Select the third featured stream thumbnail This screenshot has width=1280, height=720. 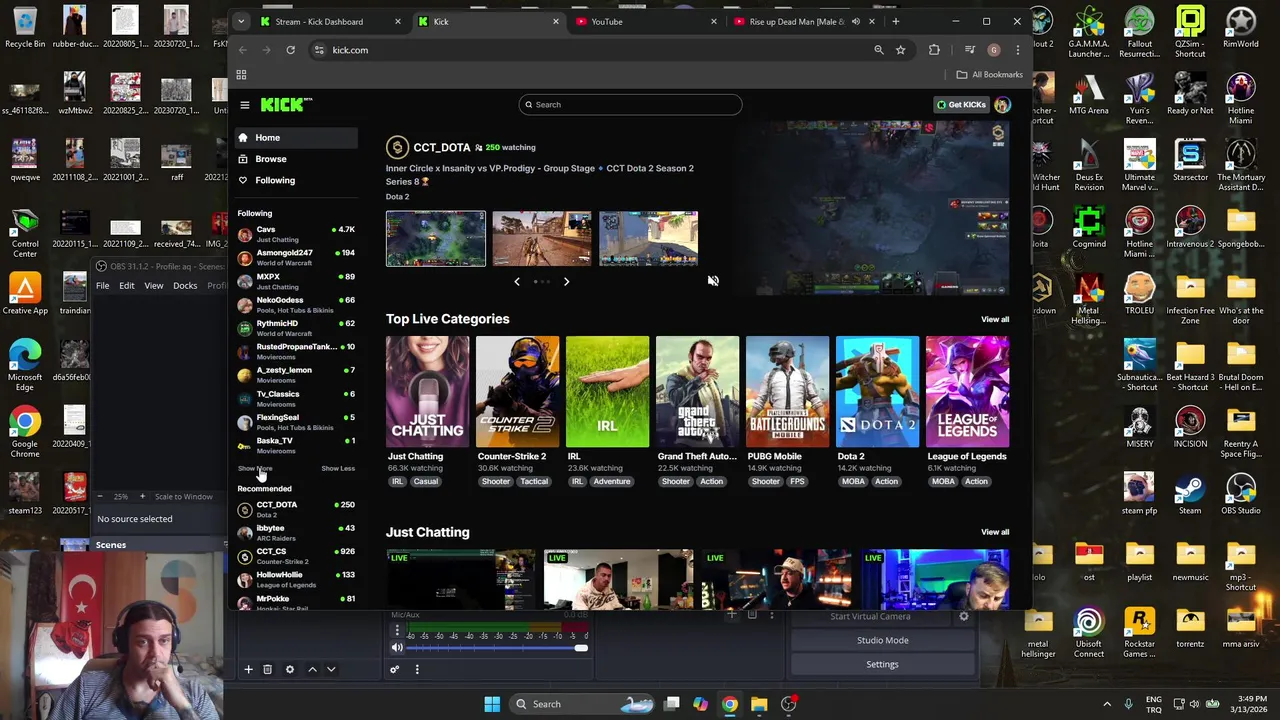coord(648,239)
